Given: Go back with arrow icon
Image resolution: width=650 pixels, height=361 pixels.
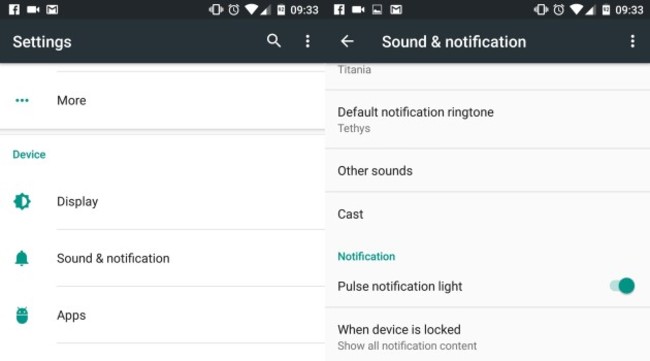Looking at the screenshot, I should (x=347, y=41).
